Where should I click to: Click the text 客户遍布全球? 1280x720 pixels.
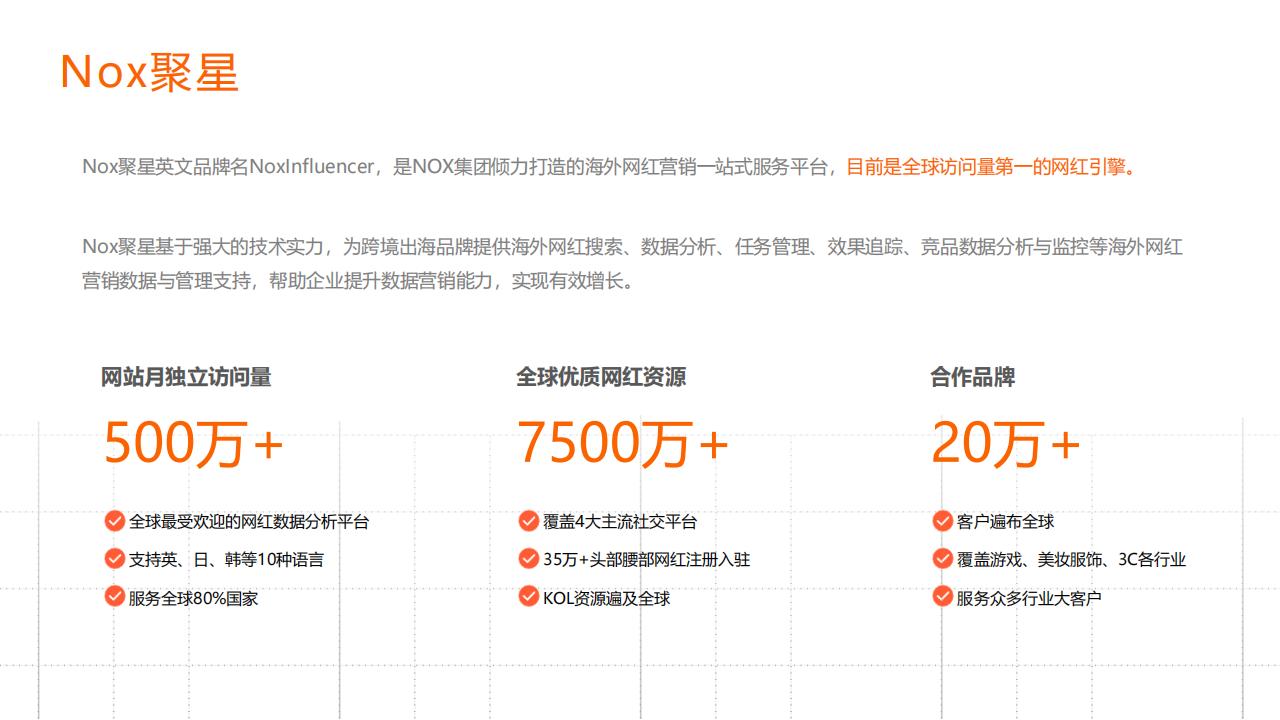point(1005,521)
